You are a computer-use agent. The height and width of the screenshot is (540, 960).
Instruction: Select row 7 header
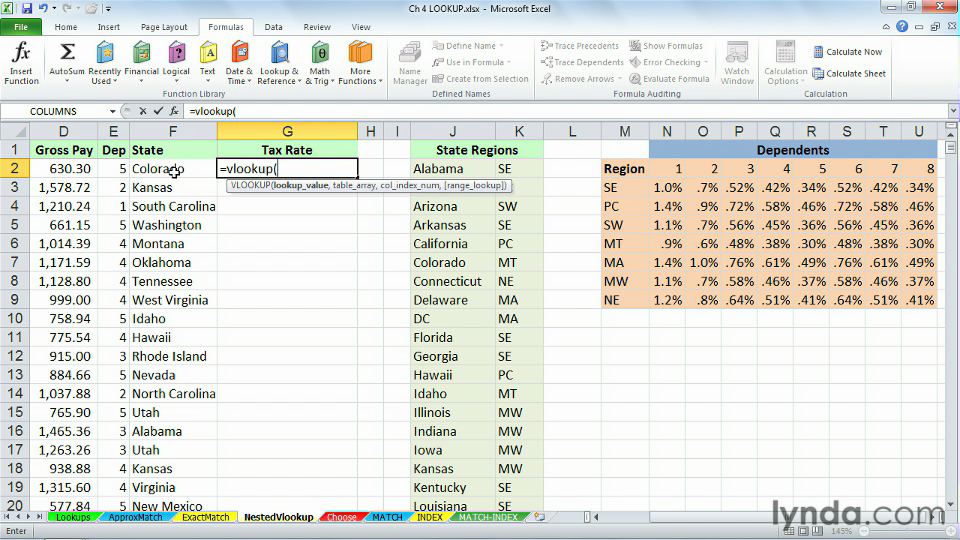pyautogui.click(x=15, y=263)
